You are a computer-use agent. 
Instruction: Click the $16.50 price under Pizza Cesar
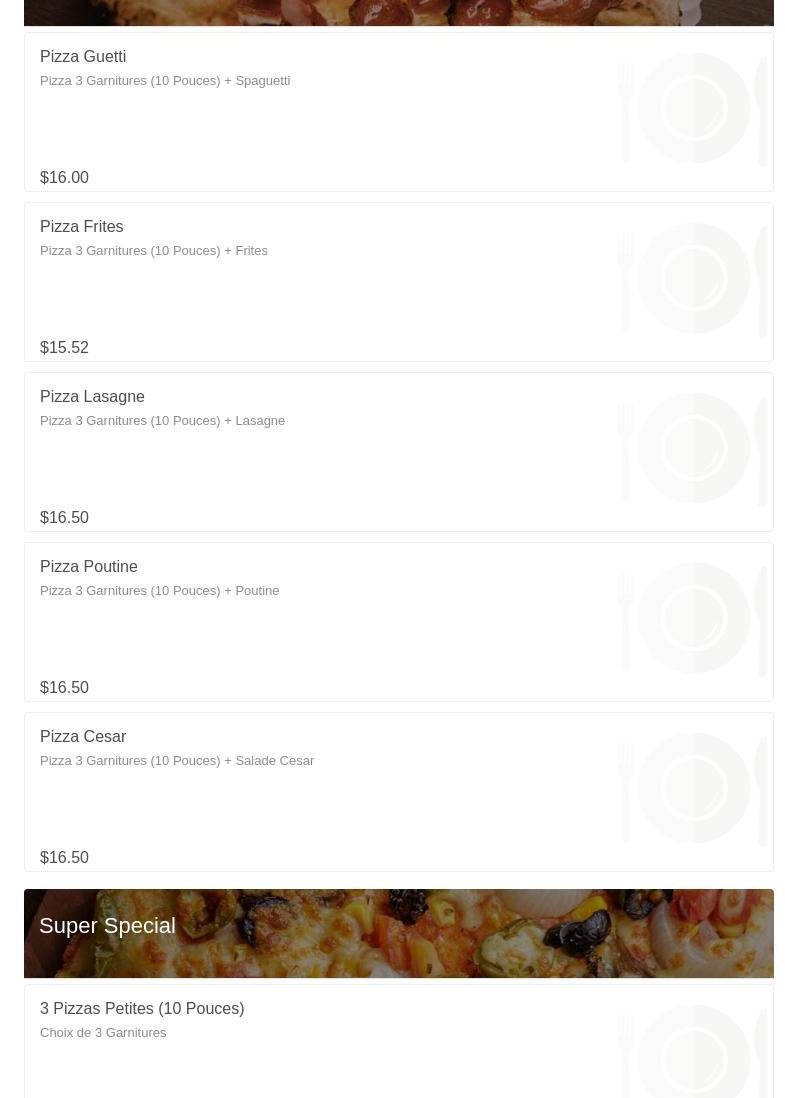point(64,858)
